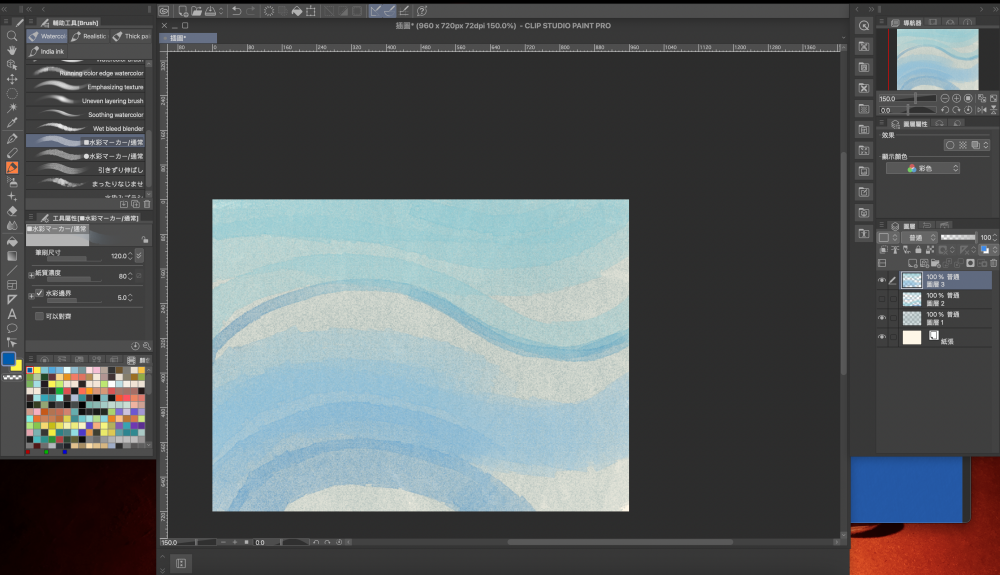Adjust layer opacity 100 stepper
The width and height of the screenshot is (1000, 575).
coord(995,237)
